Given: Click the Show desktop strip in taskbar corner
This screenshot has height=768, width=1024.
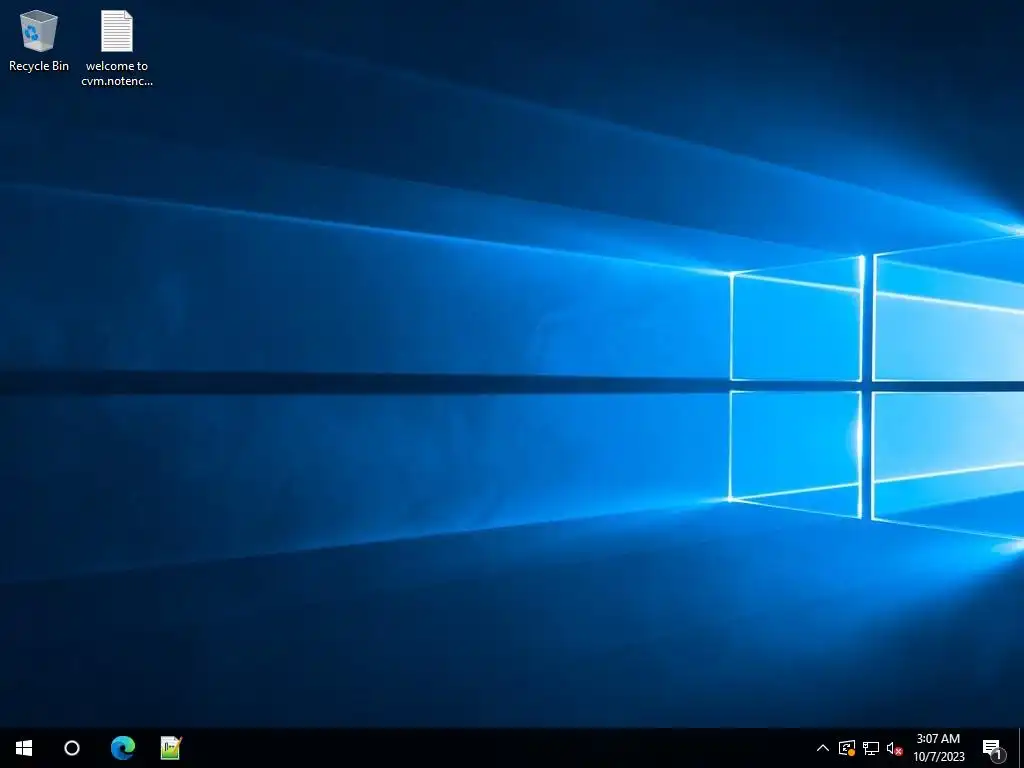Looking at the screenshot, I should click(1021, 748).
